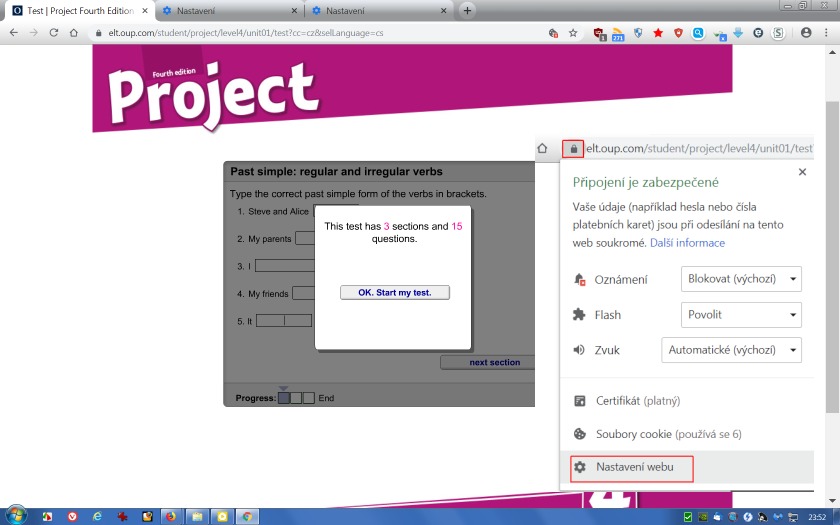Image resolution: width=840 pixels, height=525 pixels.
Task: Switch to the second Nastavení tab
Action: [379, 11]
